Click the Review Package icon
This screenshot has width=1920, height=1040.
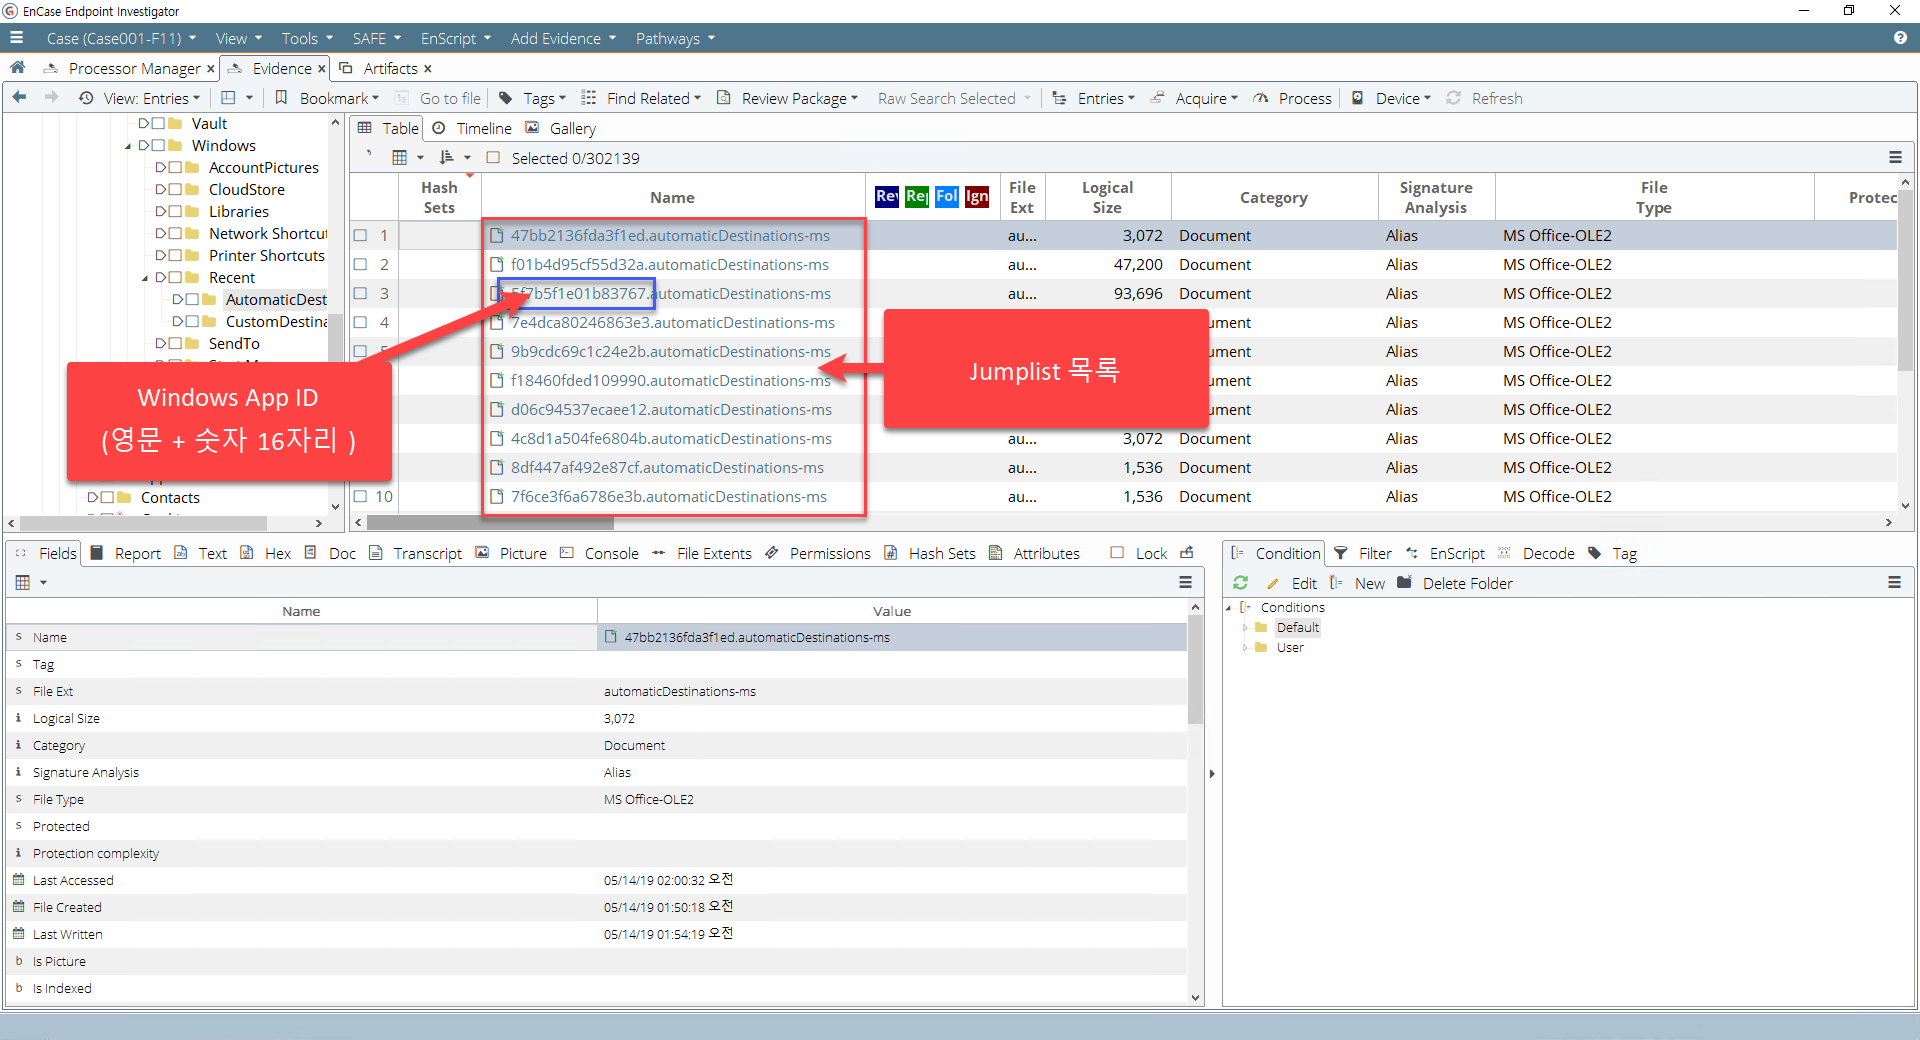pos(724,98)
